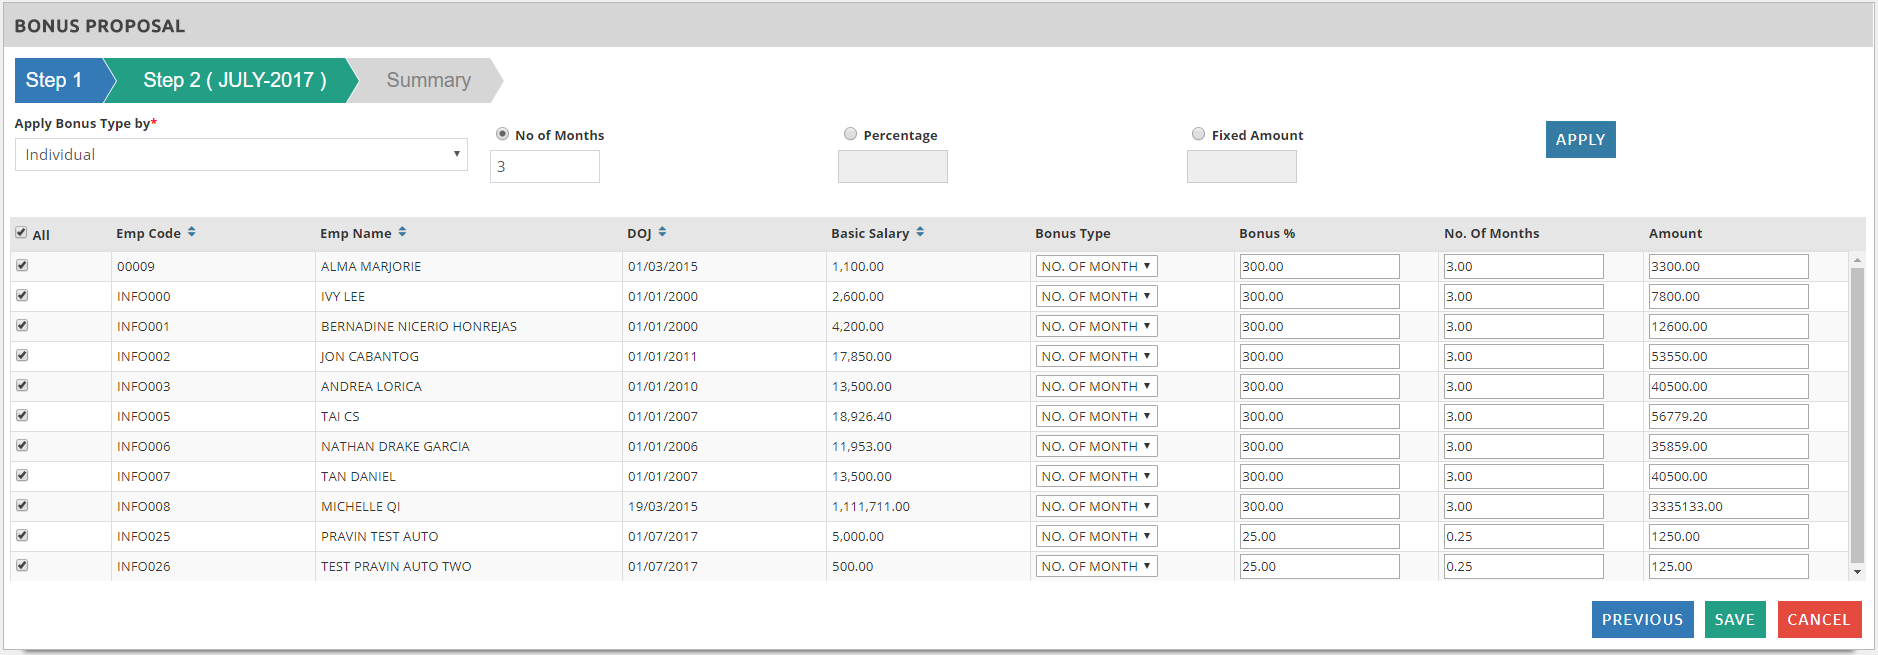The image size is (1878, 655).
Task: Open the Apply Bonus Type by dropdown
Action: click(241, 155)
